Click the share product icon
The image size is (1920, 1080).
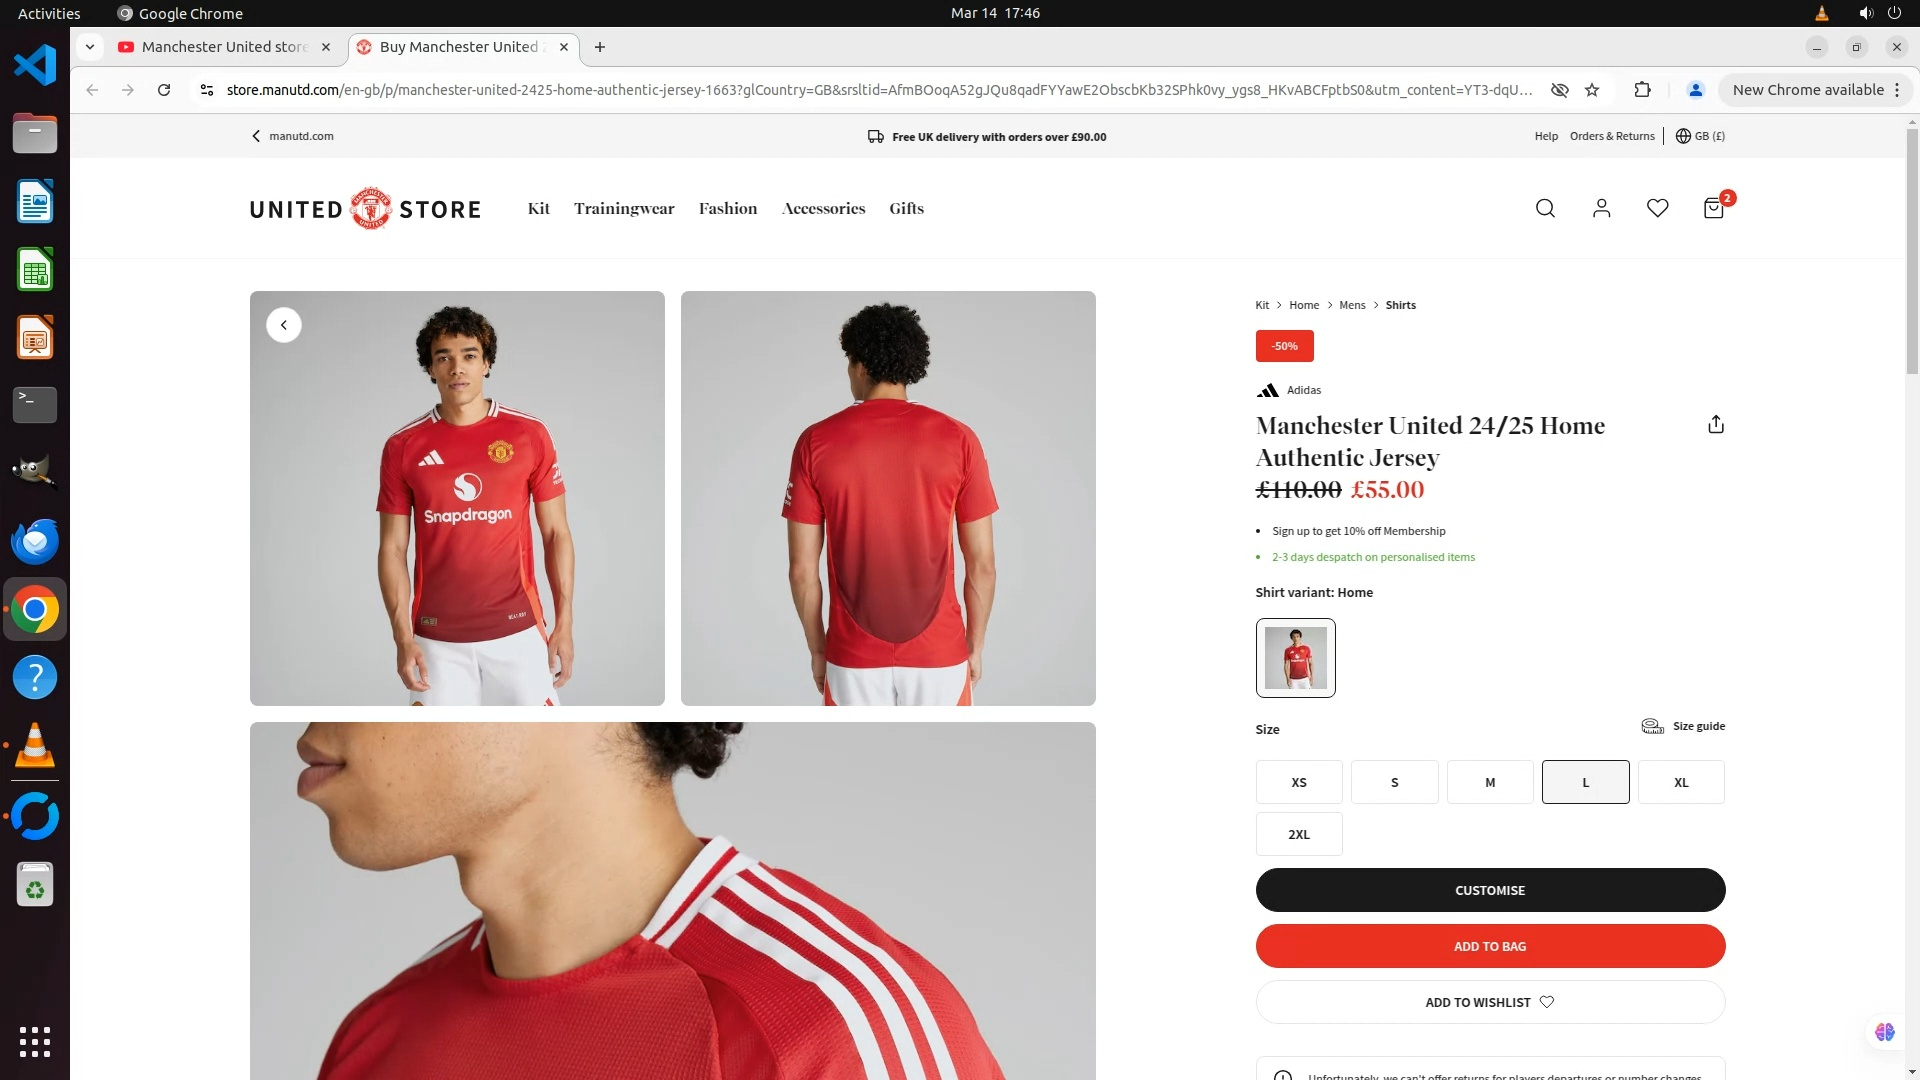point(1716,425)
